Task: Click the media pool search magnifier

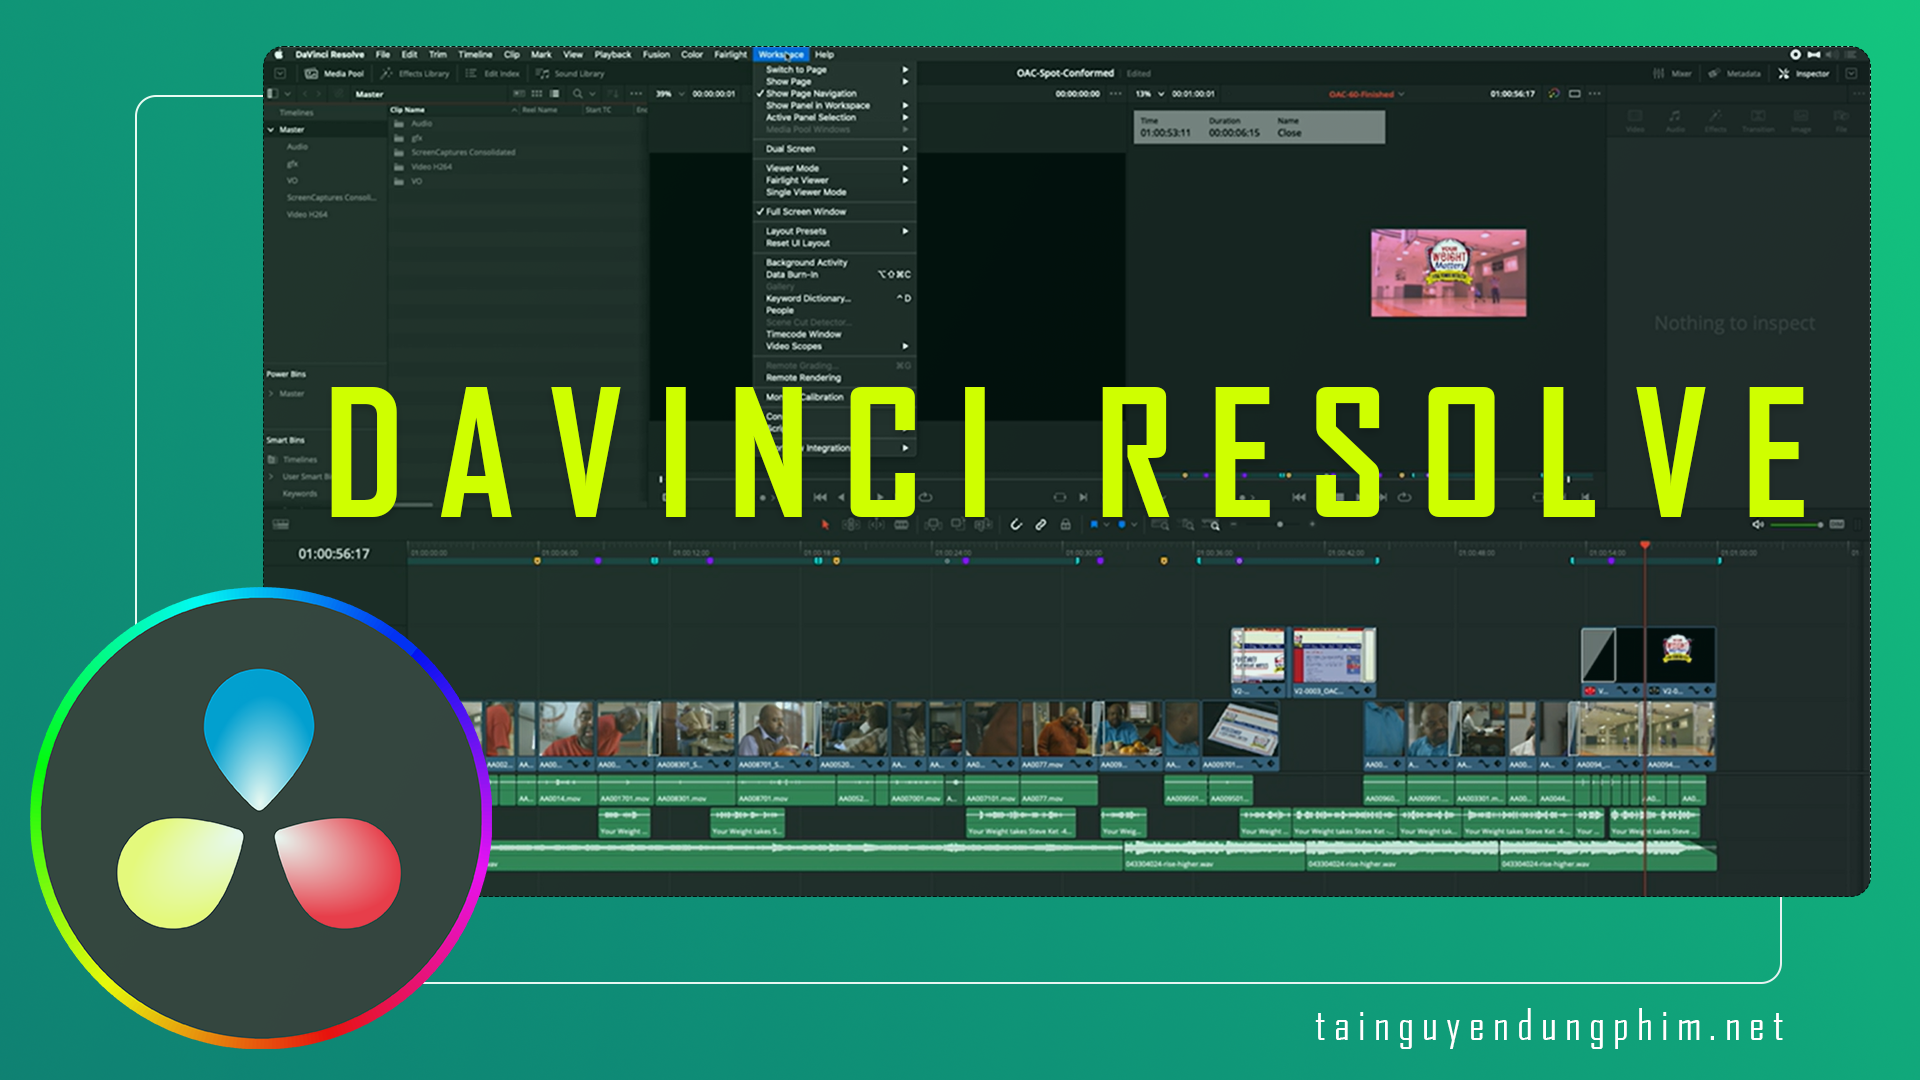Action: point(577,94)
